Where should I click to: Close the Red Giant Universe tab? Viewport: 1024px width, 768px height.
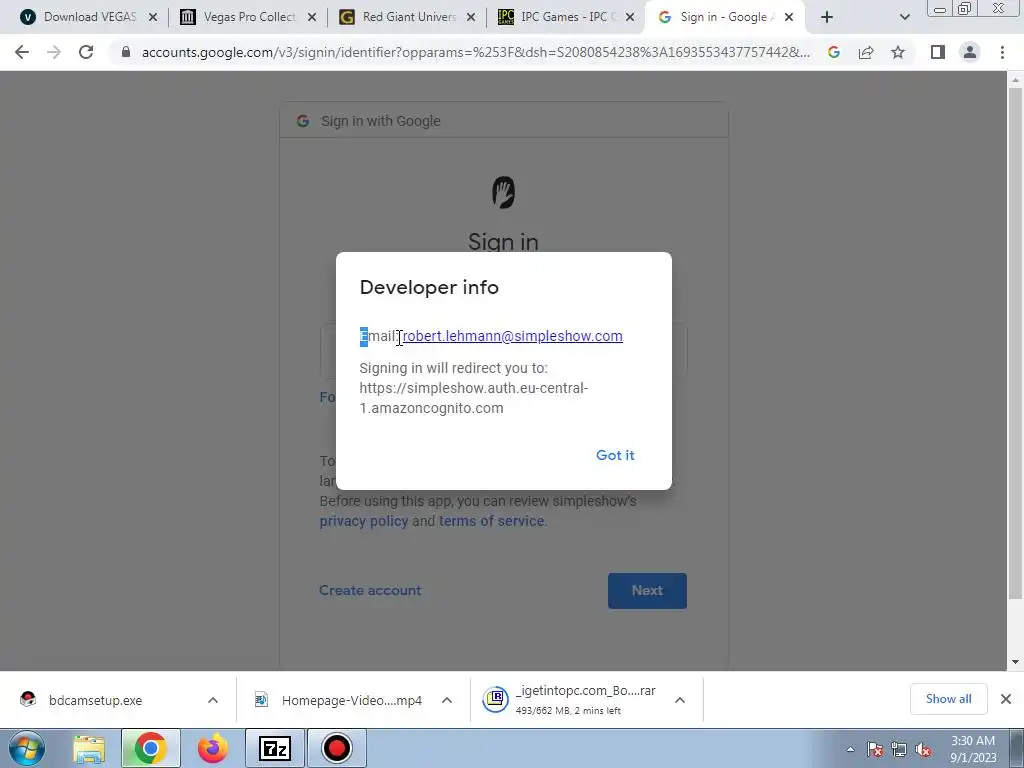tap(471, 18)
